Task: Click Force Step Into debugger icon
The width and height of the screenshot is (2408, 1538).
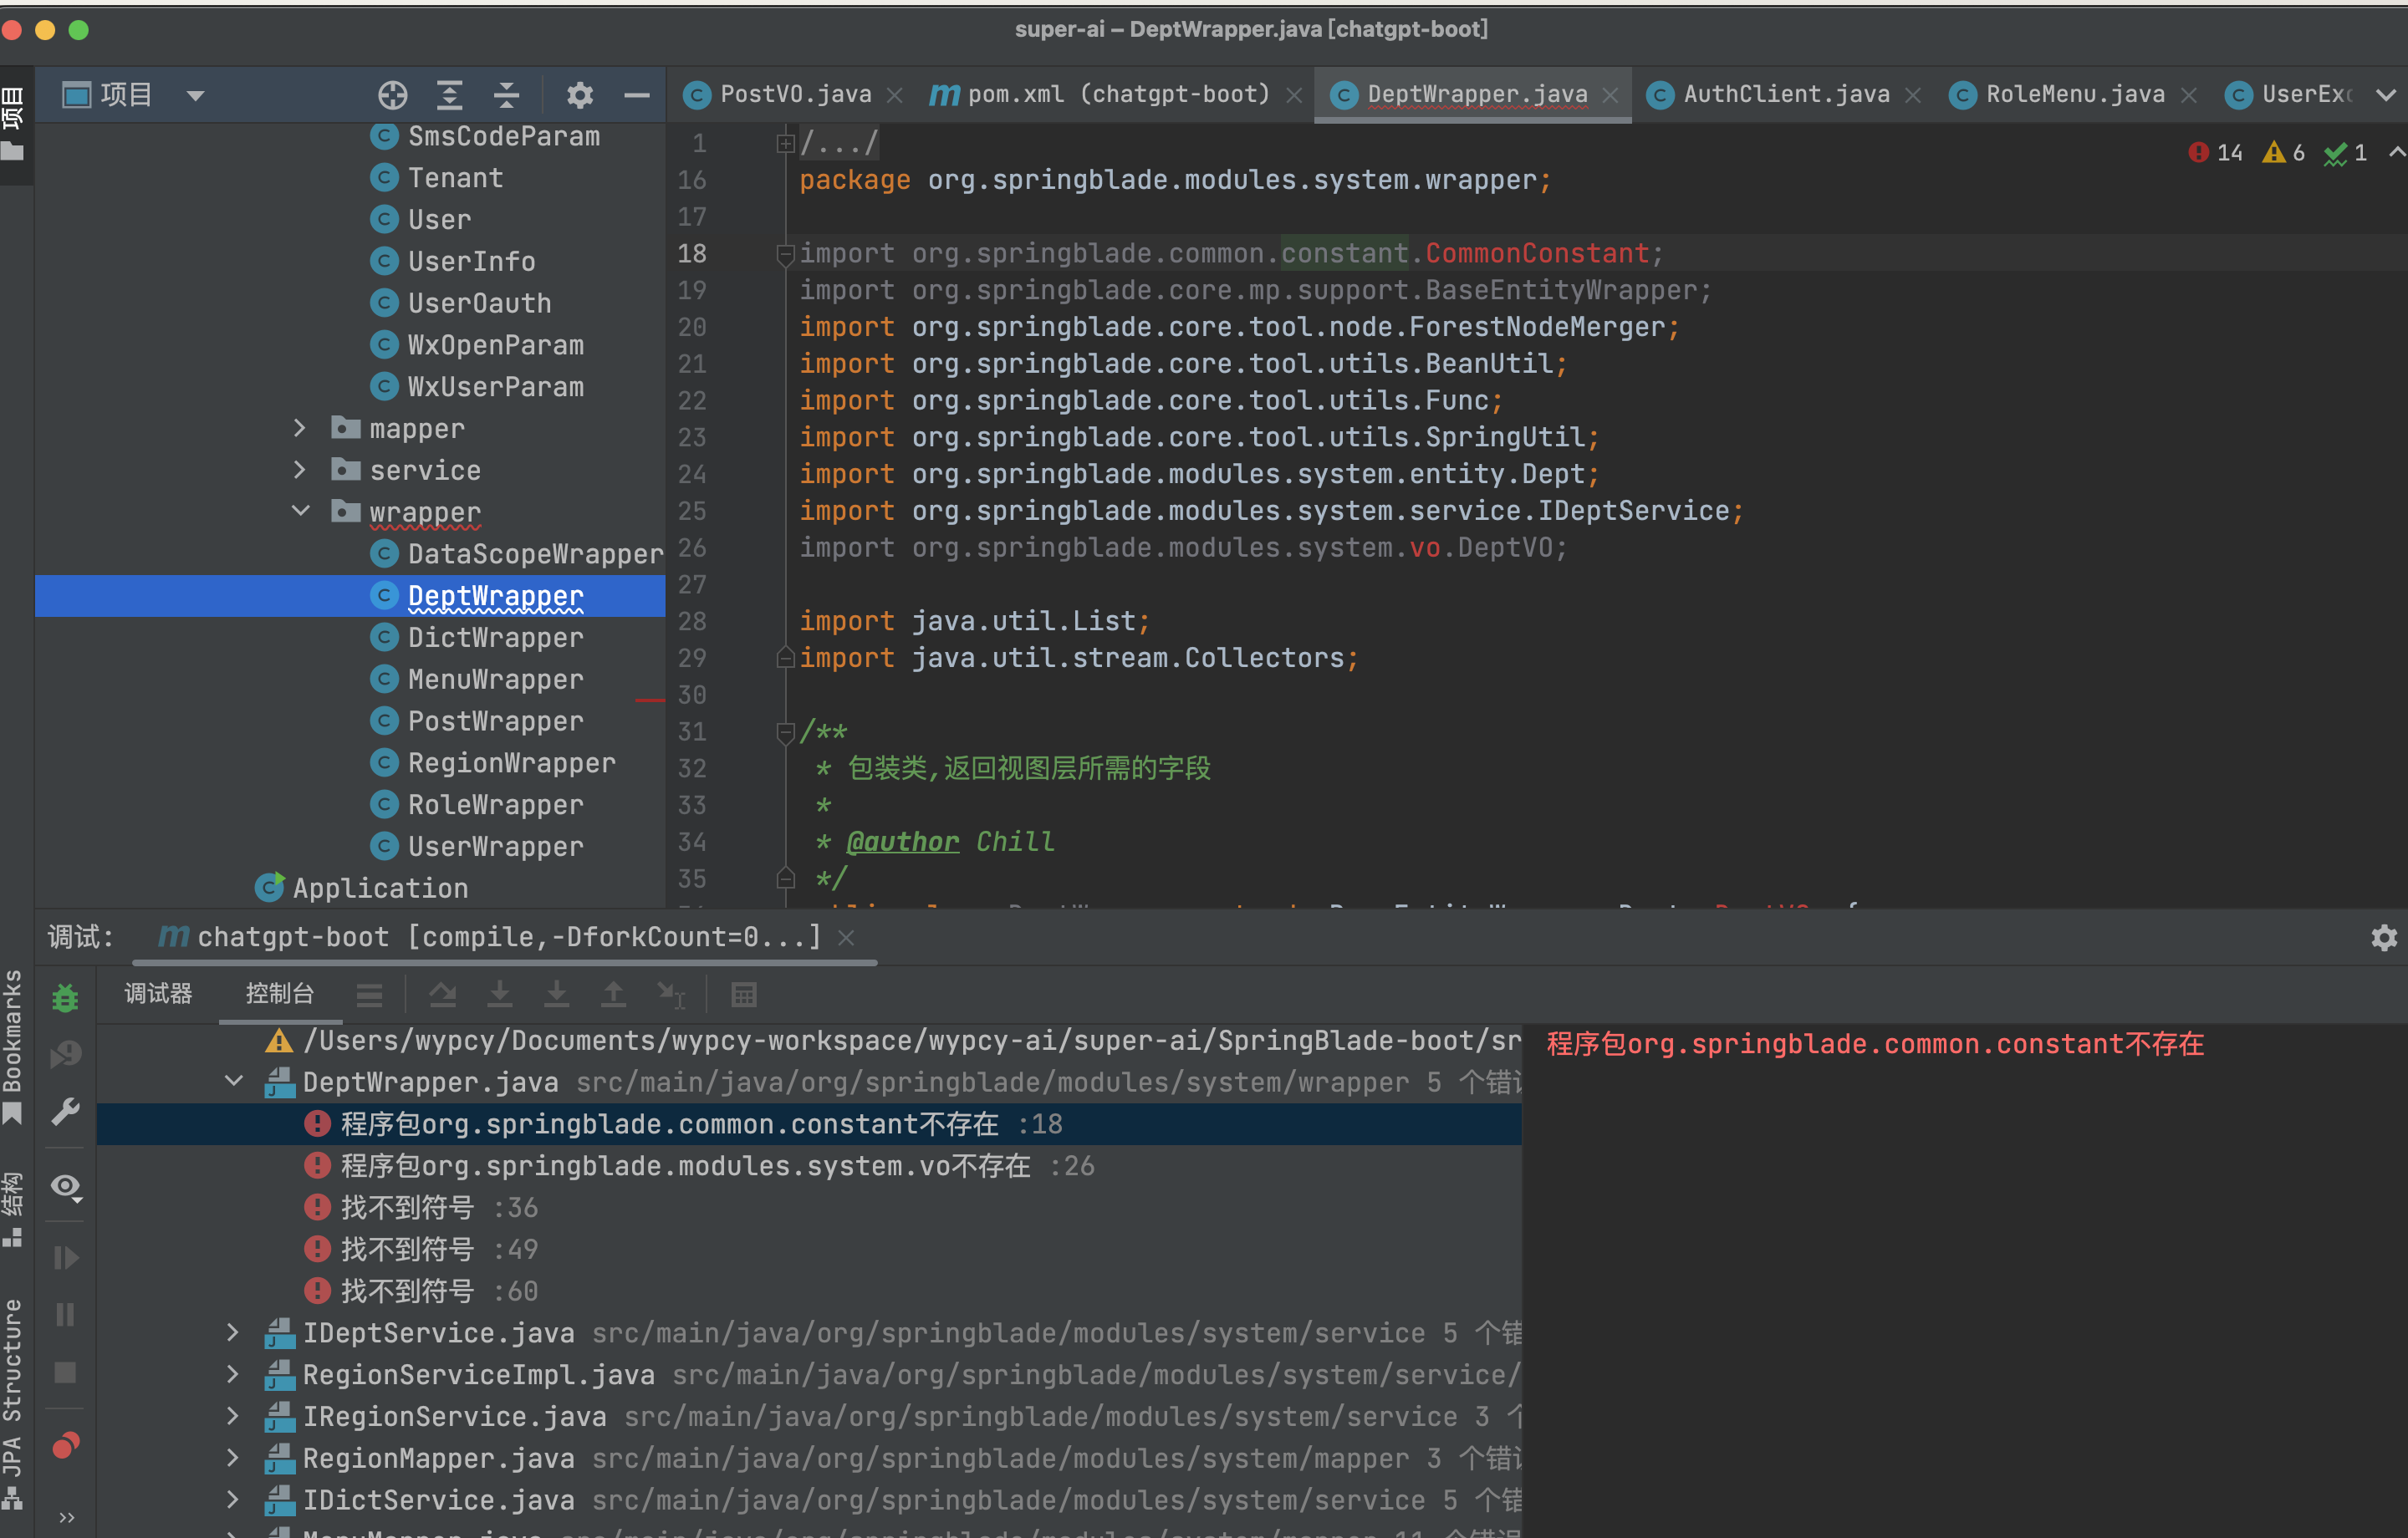Action: pos(557,995)
